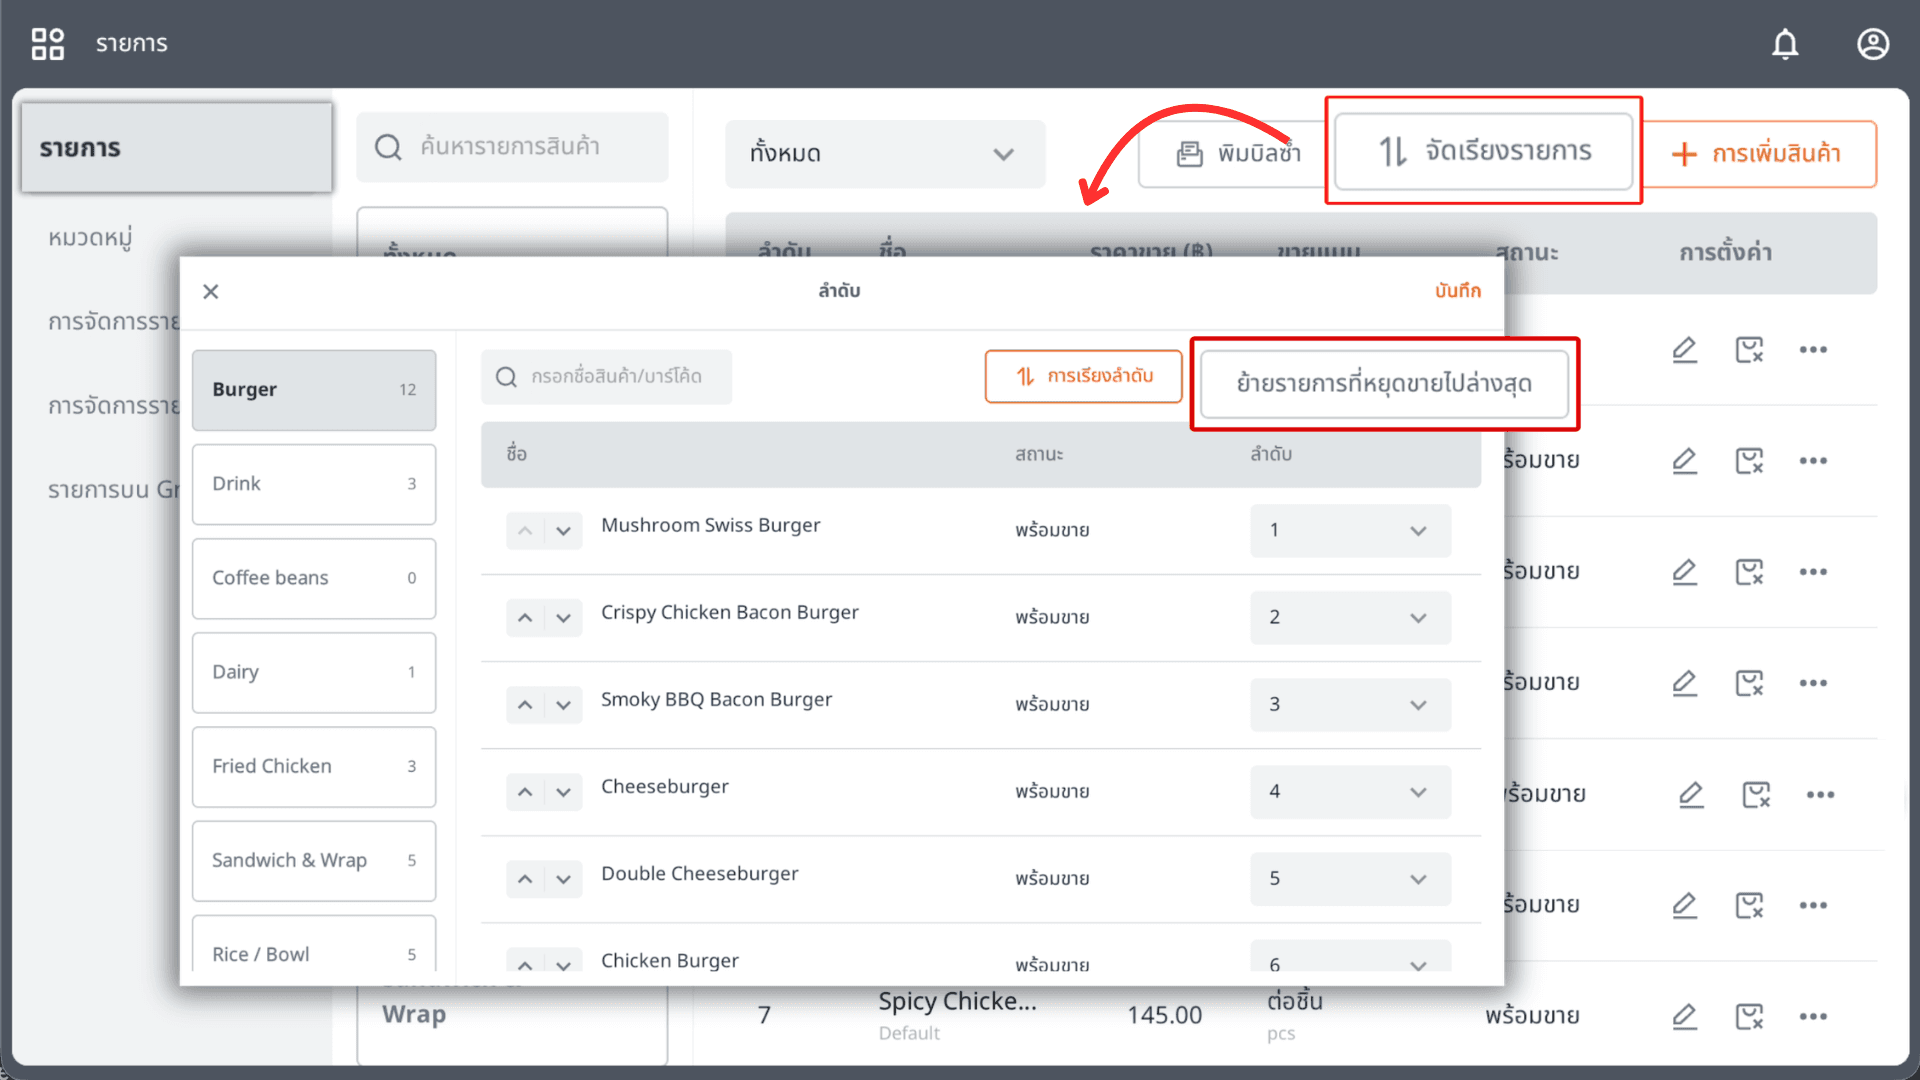Move Crispy Chicken Bacon Burger up
The width and height of the screenshot is (1920, 1080).
click(525, 618)
